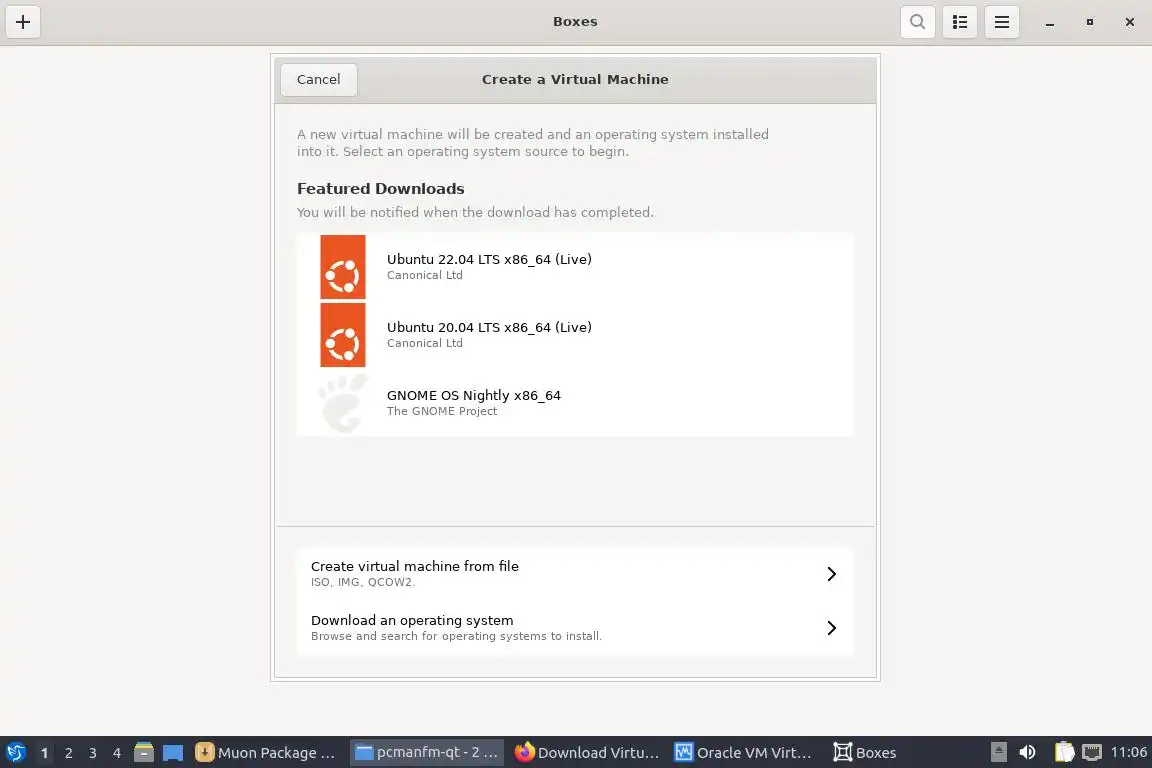Click Boxes taskbar entry
Image resolution: width=1152 pixels, height=768 pixels.
865,753
